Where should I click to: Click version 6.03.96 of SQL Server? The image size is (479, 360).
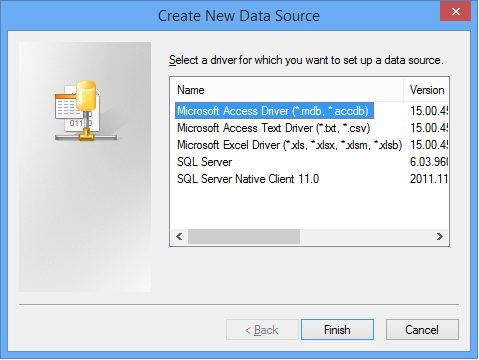pos(429,162)
